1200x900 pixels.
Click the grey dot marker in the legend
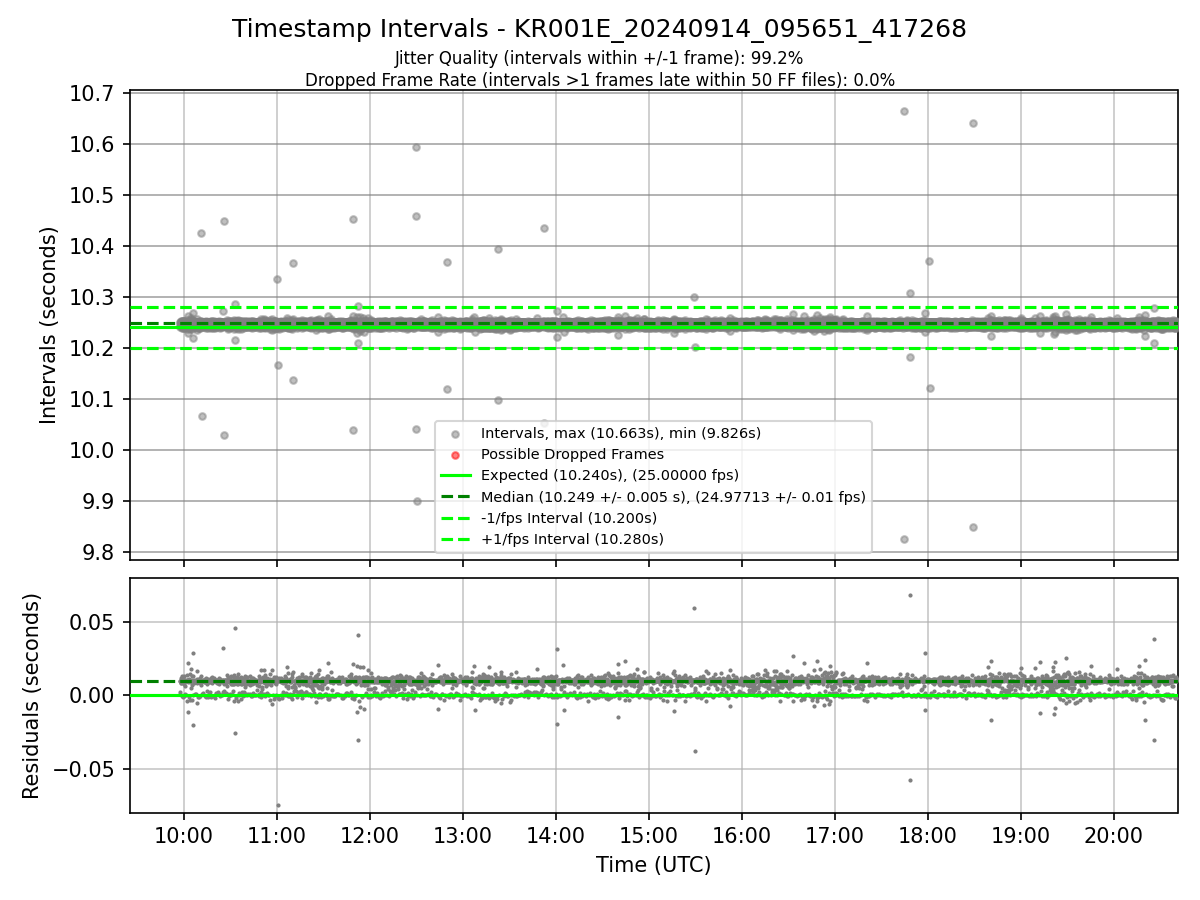click(x=456, y=434)
